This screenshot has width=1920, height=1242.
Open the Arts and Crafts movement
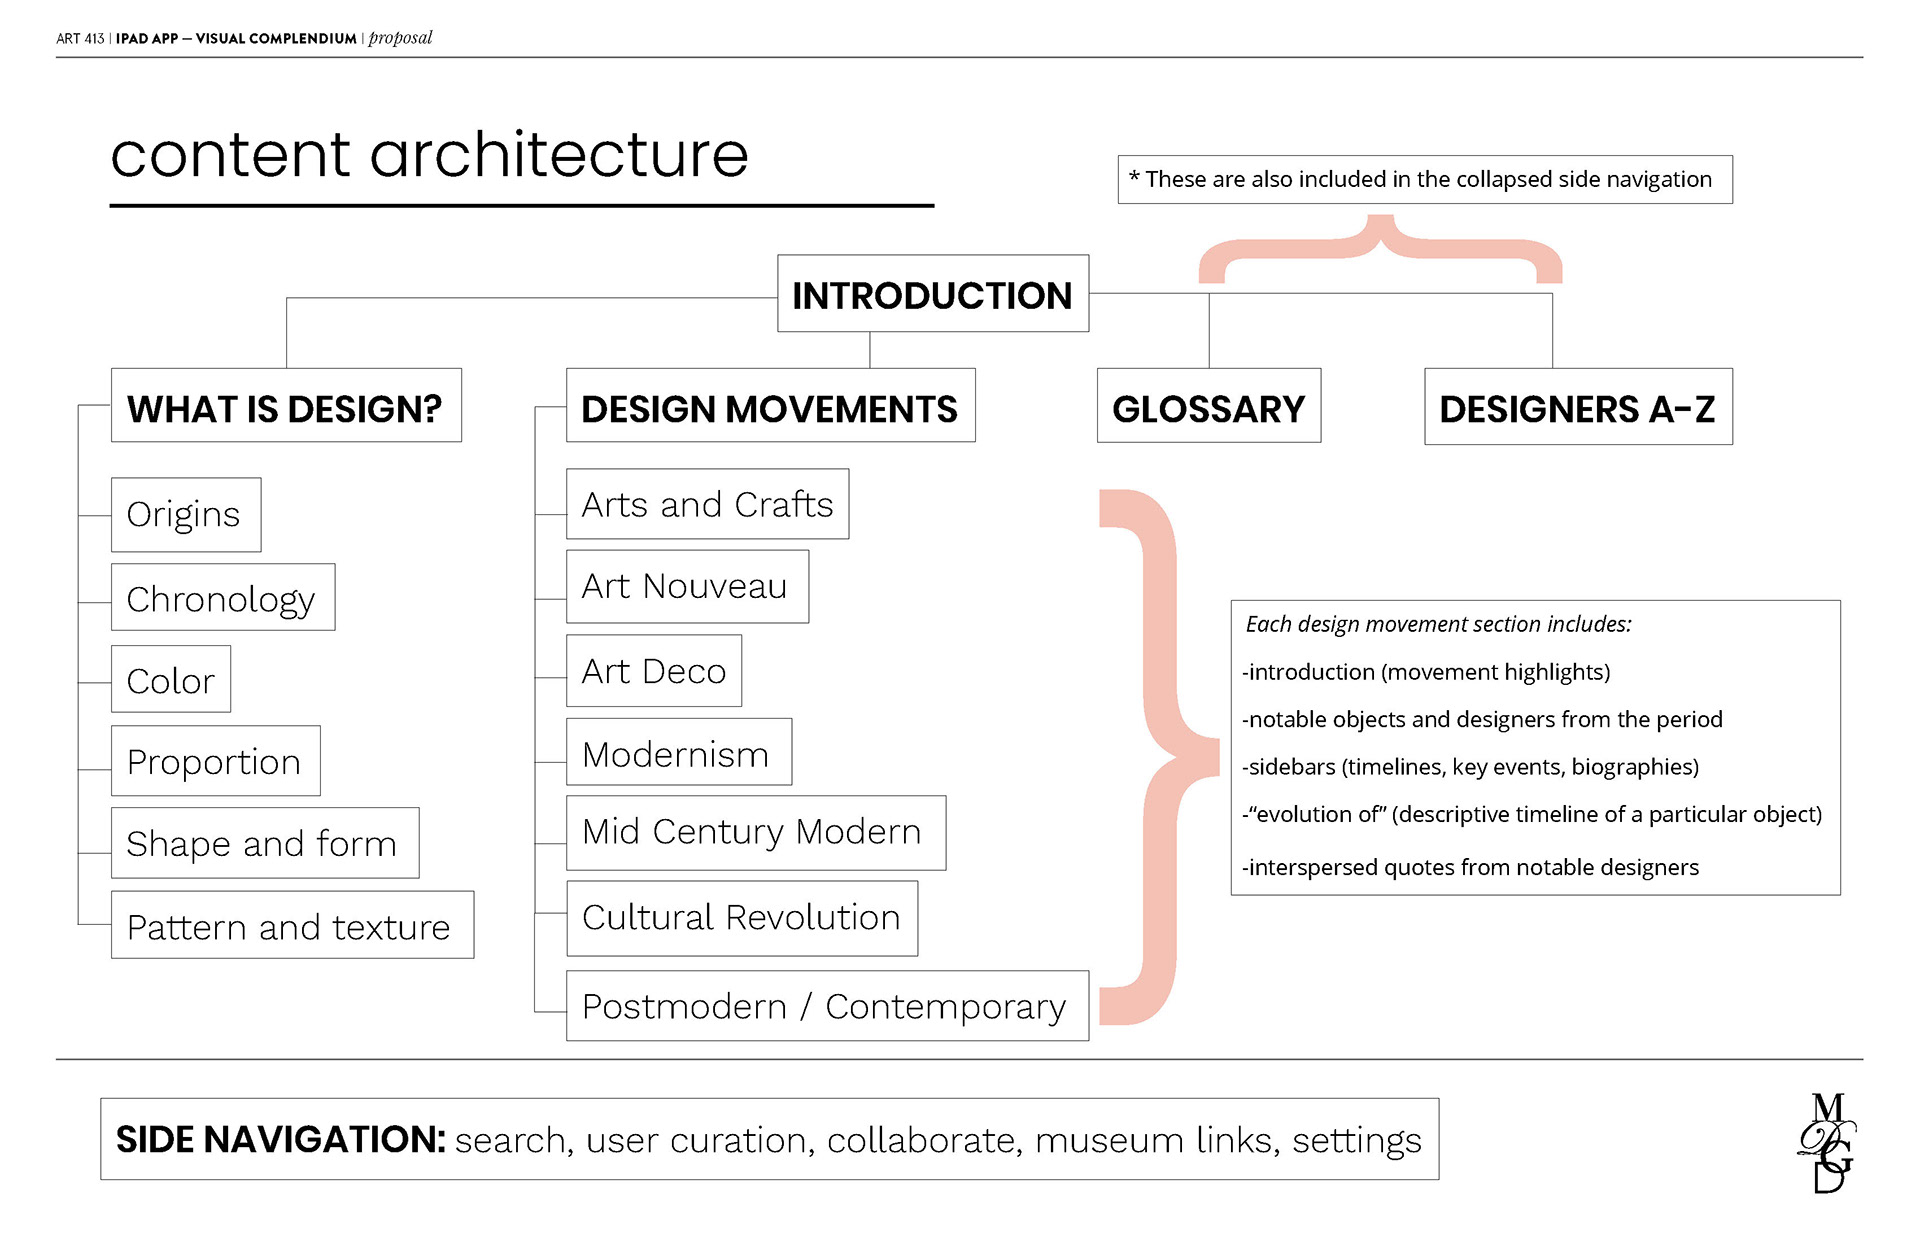(x=707, y=504)
